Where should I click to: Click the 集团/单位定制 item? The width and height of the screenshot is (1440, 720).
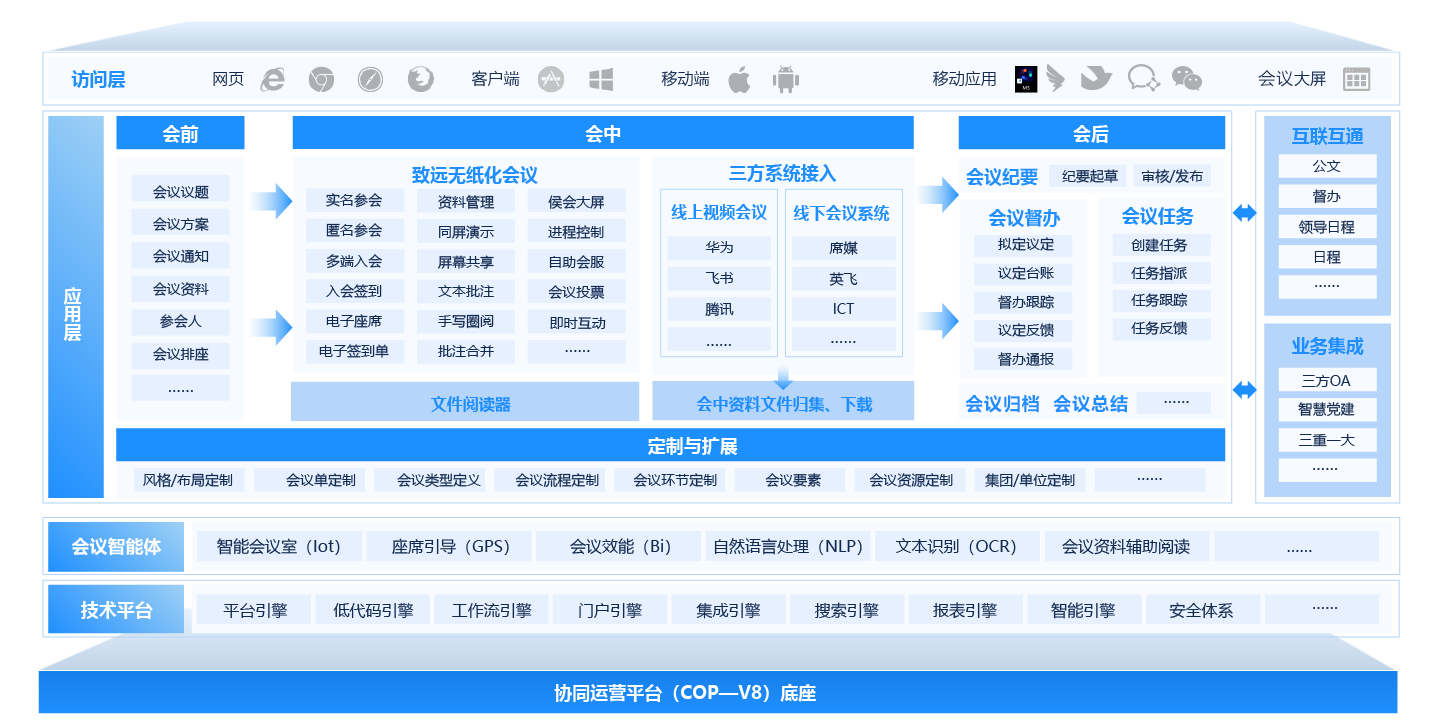pos(1030,480)
